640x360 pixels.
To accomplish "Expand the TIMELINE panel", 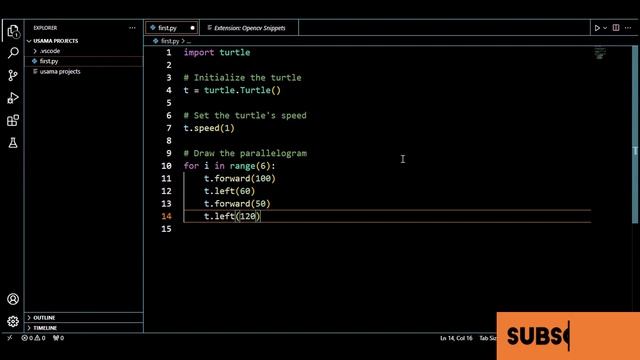I will click(x=45, y=328).
